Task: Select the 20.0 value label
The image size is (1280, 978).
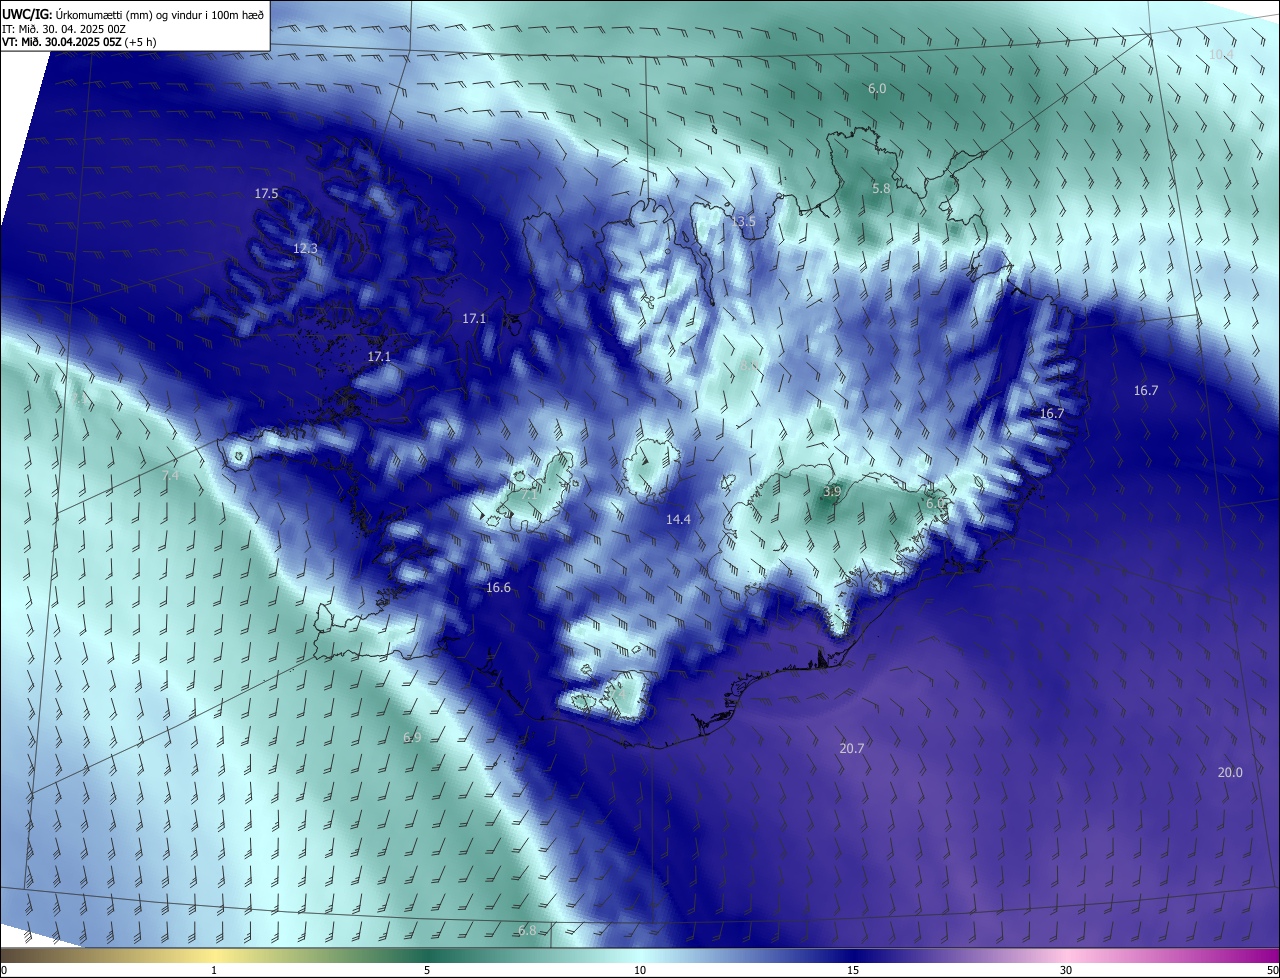Action: click(x=1230, y=773)
